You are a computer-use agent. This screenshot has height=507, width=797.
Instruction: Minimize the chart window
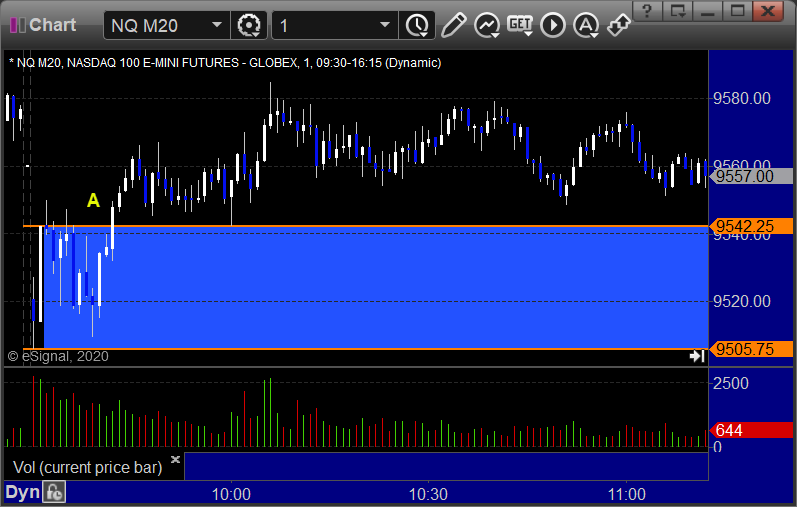pos(708,11)
